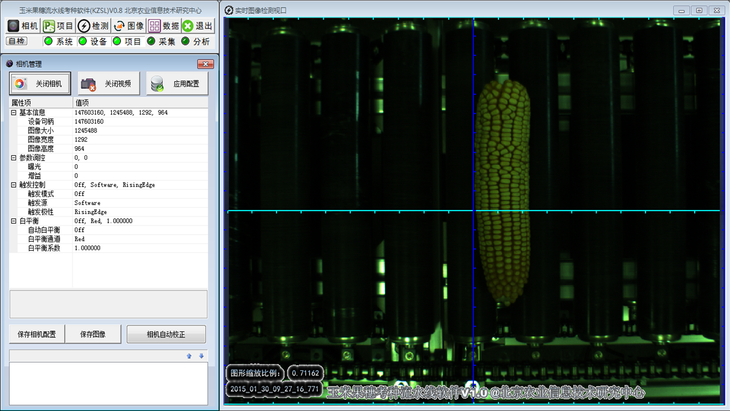Click 保存相机配置 (Save Camera Config) button
Viewport: 730px width, 411px height.
pyautogui.click(x=38, y=334)
